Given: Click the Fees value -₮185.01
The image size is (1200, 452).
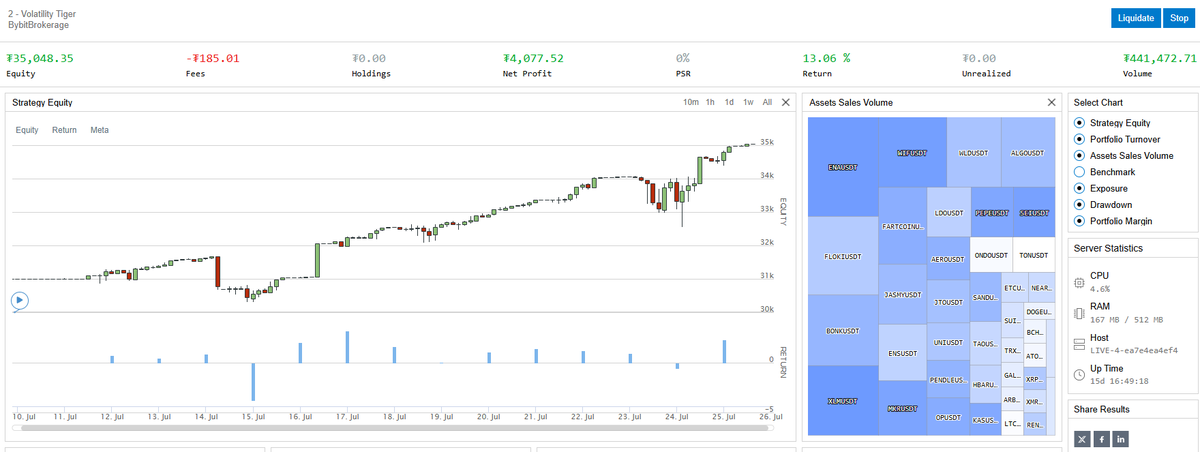Looking at the screenshot, I should tap(213, 58).
